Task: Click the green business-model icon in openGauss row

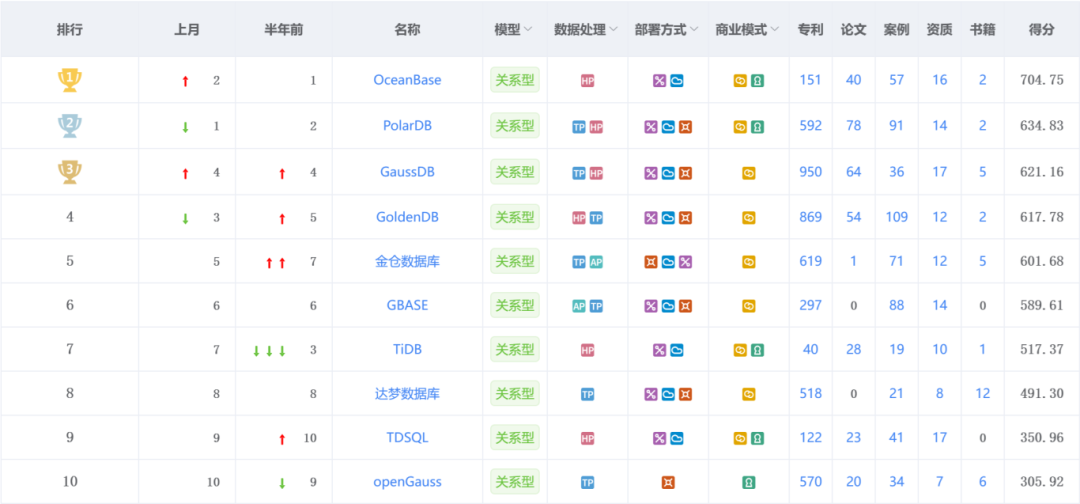Action: tap(749, 483)
